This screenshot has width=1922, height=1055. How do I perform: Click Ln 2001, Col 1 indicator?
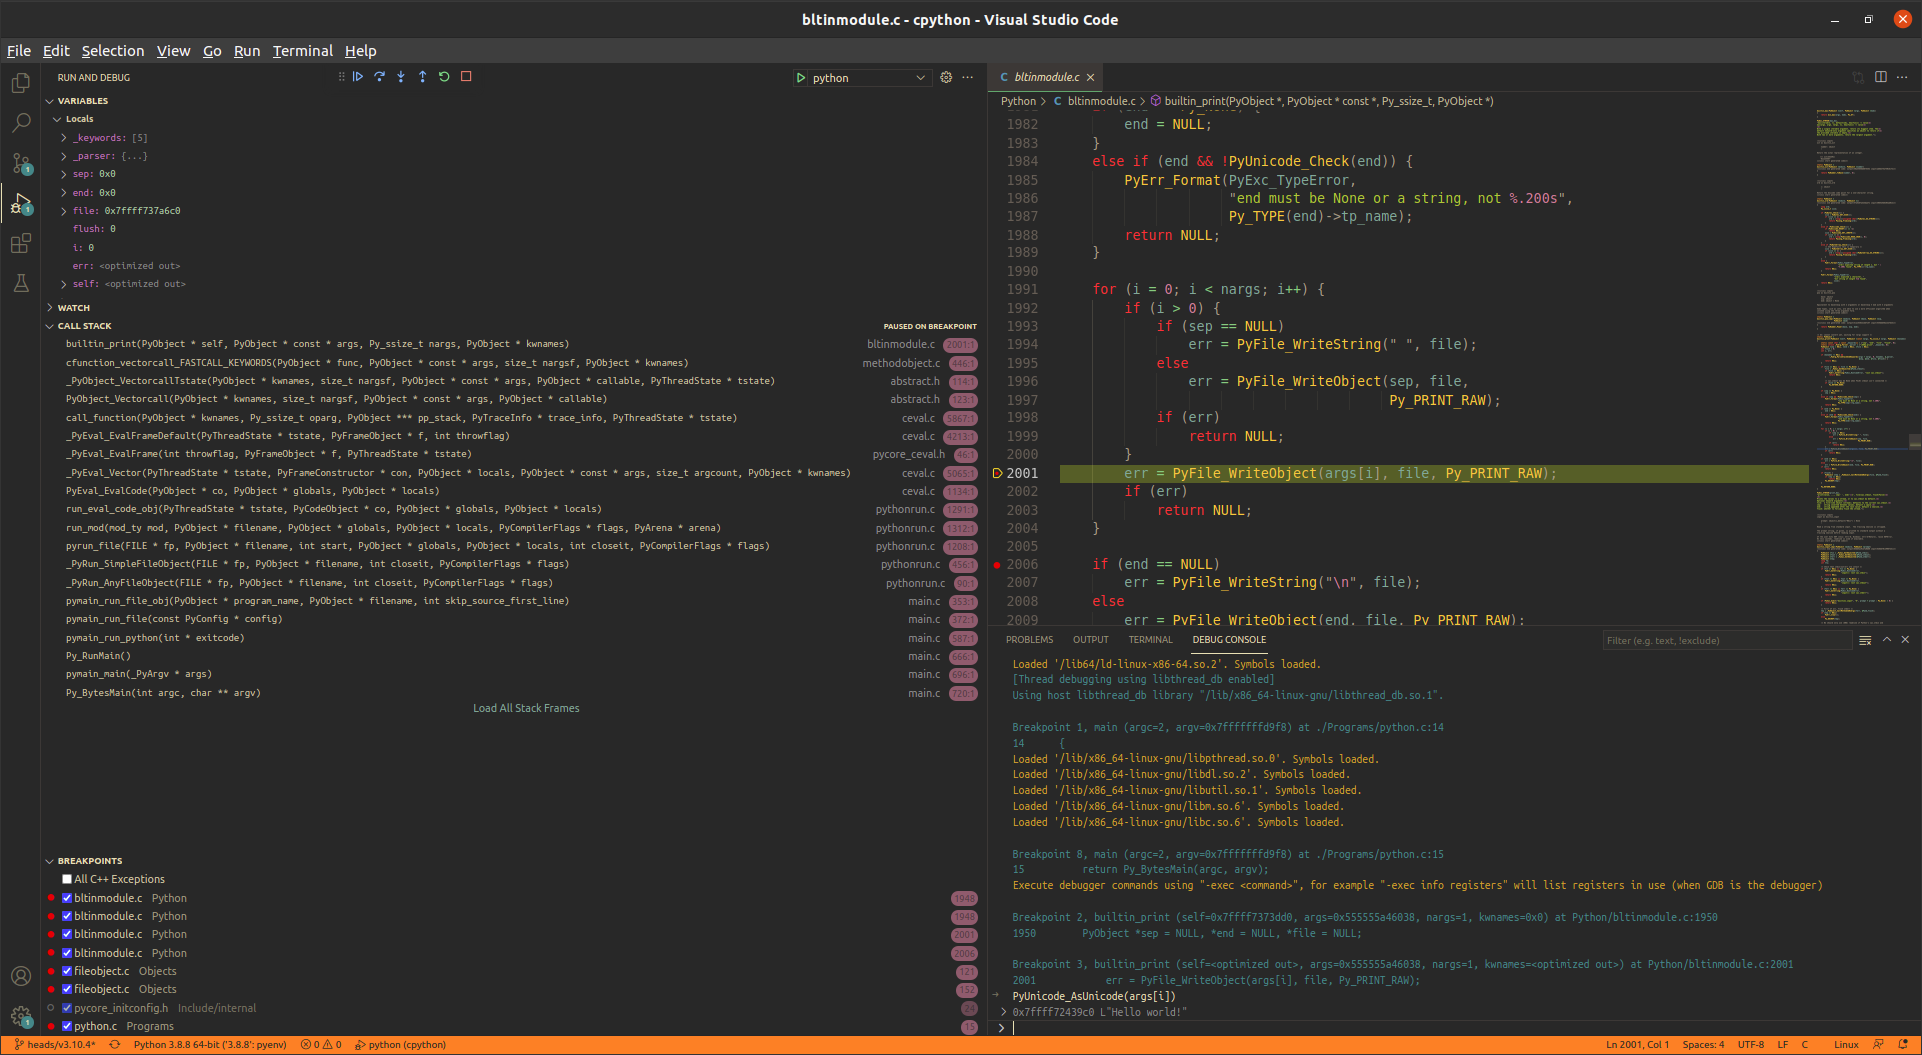click(1637, 1045)
